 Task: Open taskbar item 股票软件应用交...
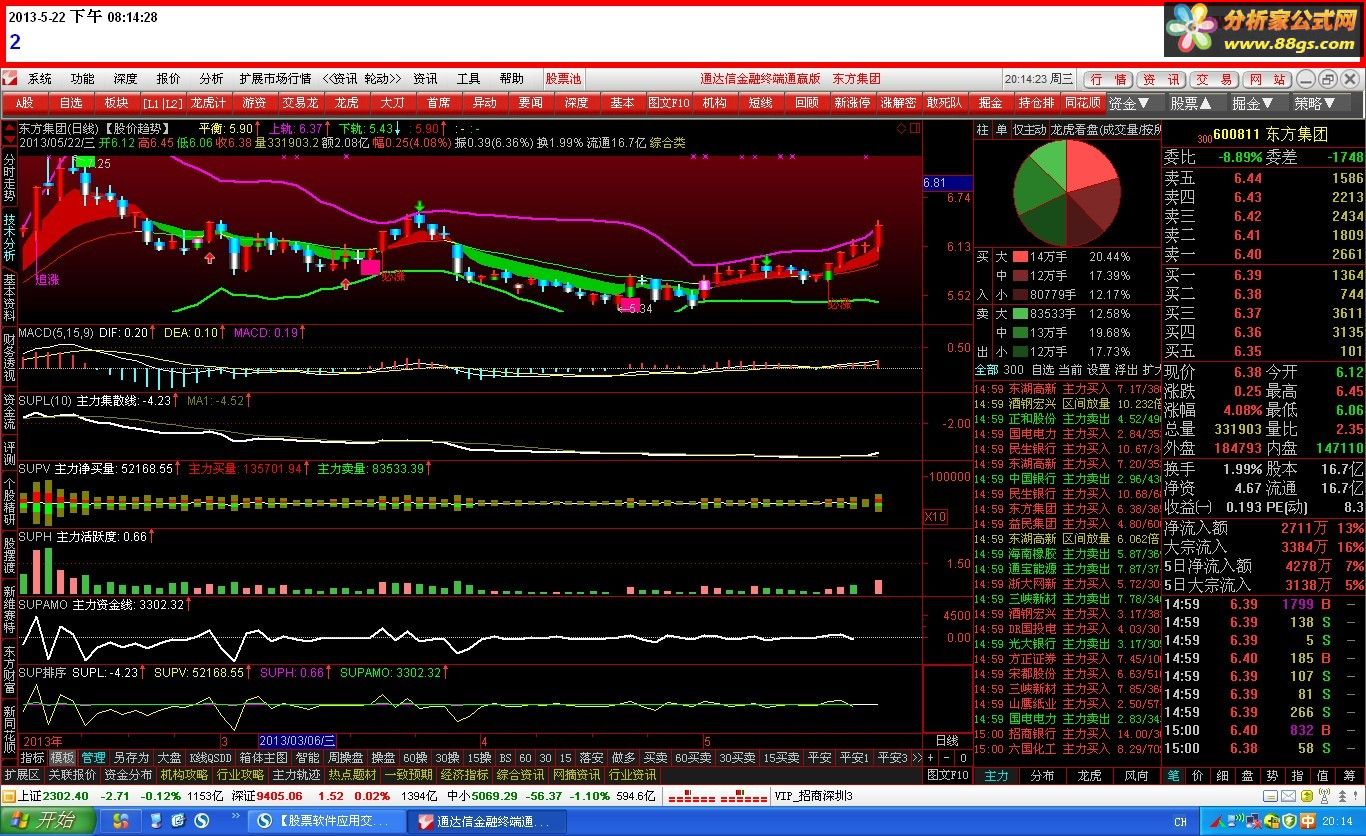(x=326, y=822)
